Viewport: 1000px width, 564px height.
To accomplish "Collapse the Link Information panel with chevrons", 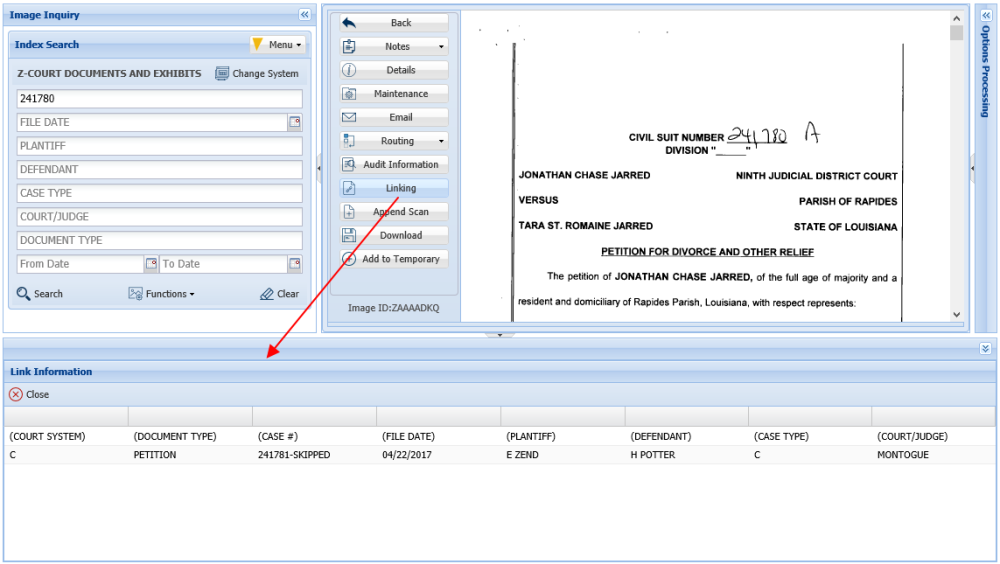I will (x=985, y=348).
